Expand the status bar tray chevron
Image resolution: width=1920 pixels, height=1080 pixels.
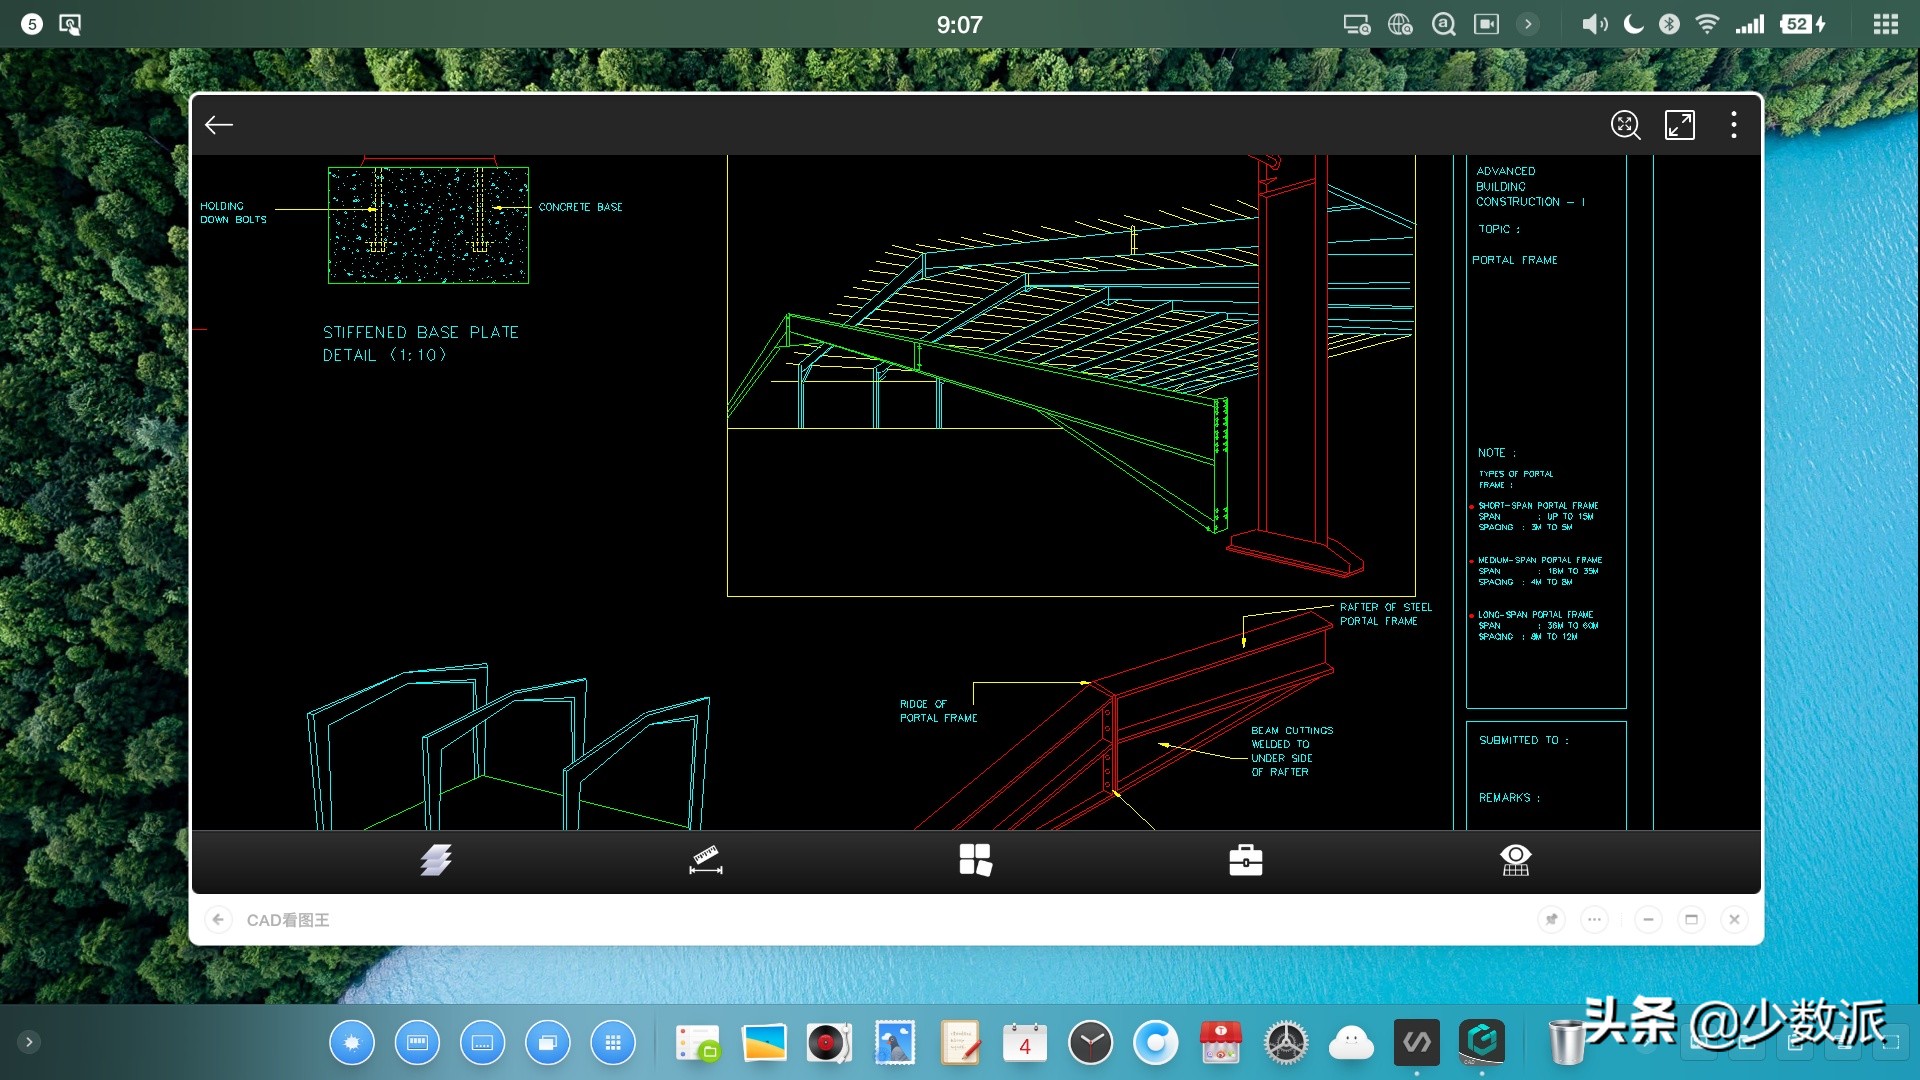coord(1527,24)
